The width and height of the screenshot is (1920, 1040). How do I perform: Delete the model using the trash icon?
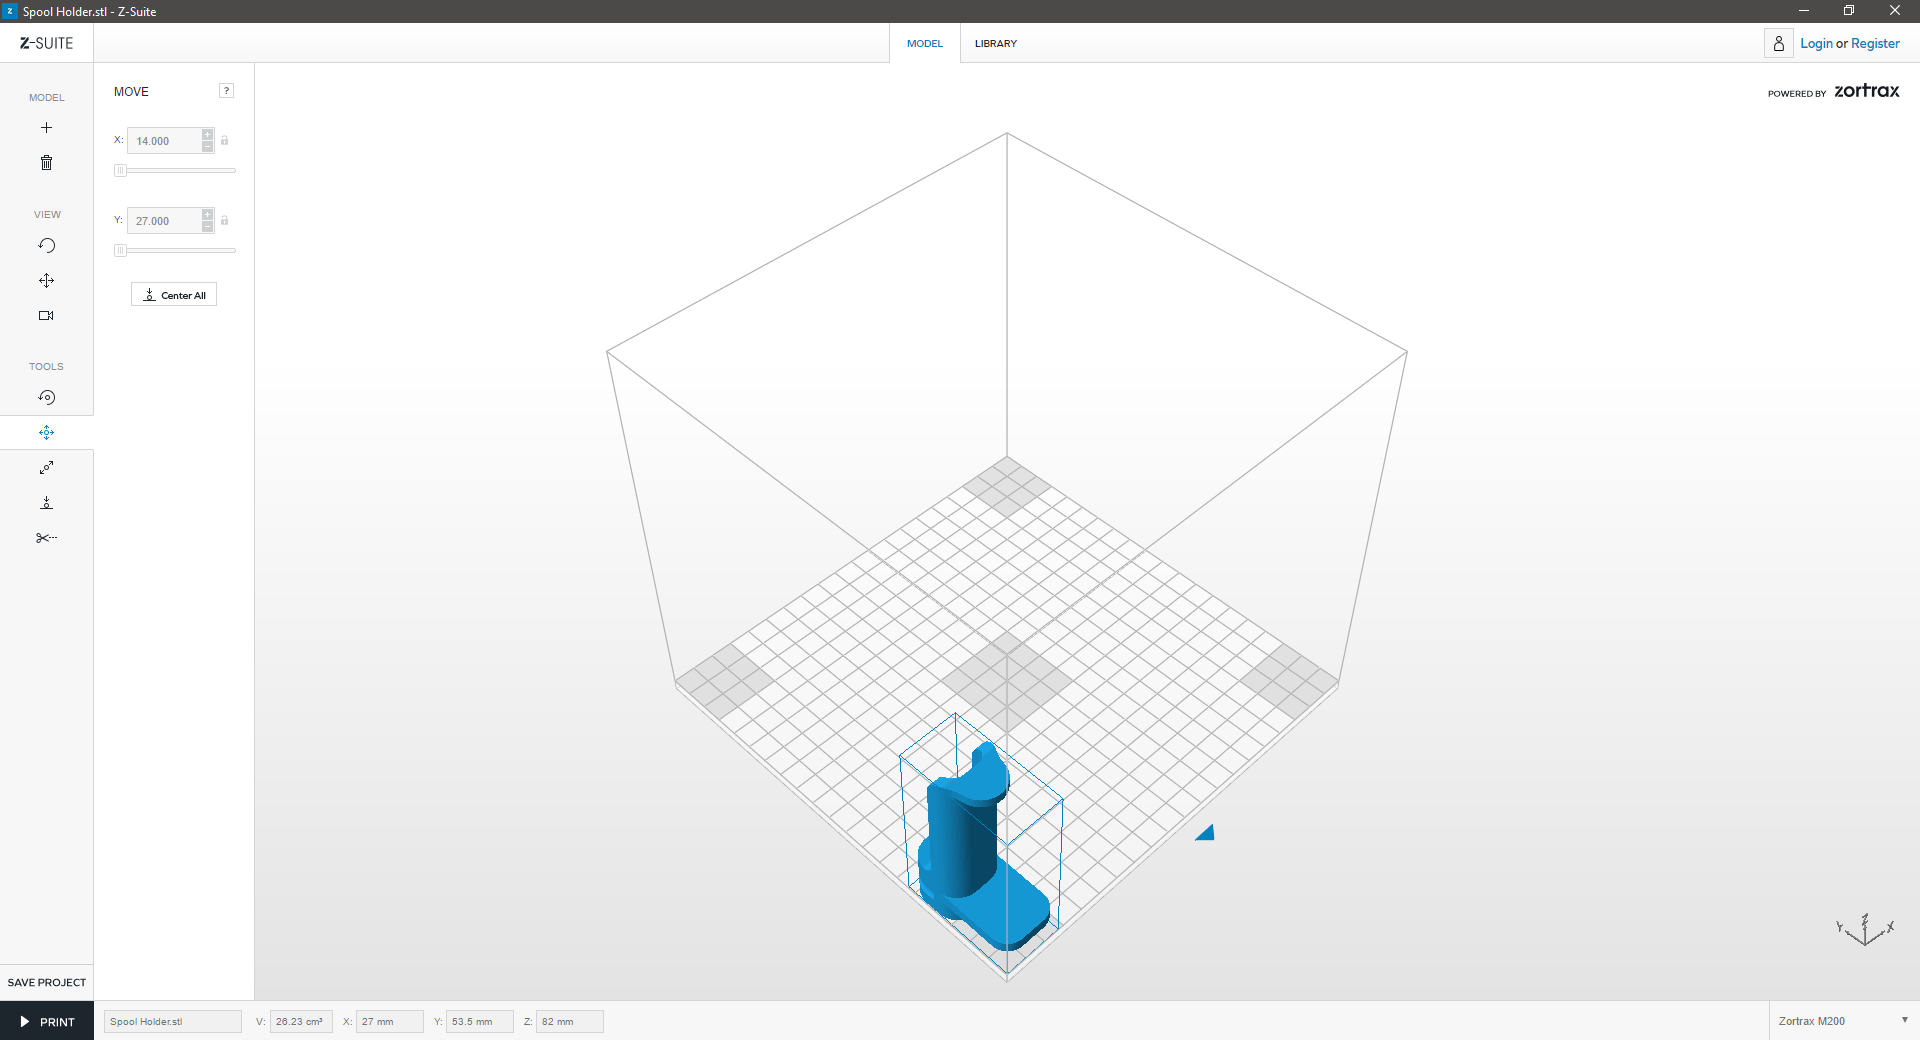(46, 163)
